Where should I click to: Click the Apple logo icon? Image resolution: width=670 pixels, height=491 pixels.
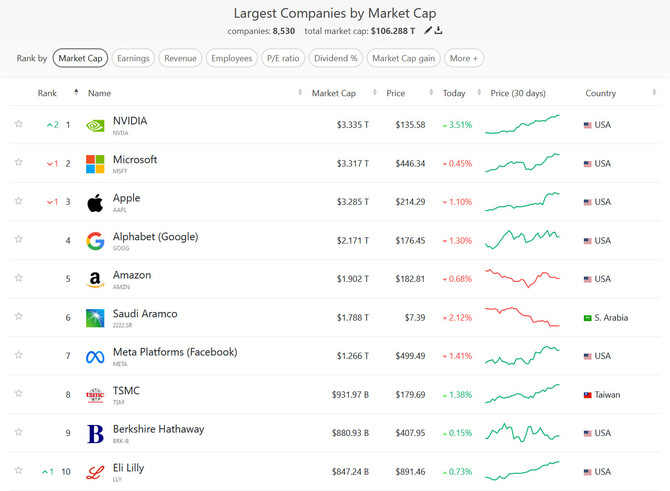tap(95, 203)
